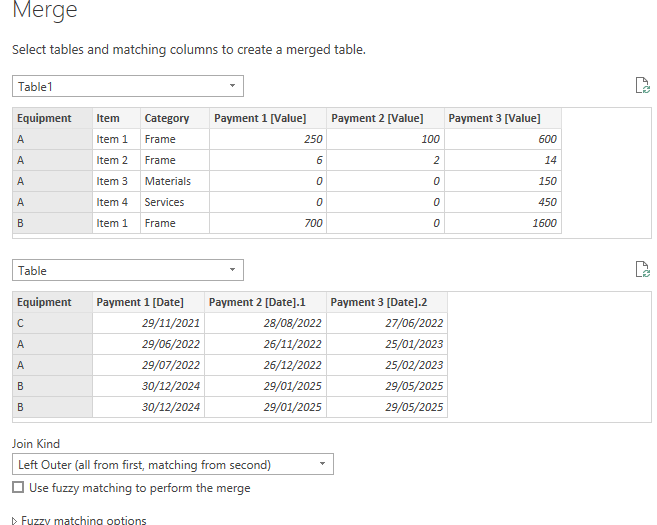
Task: Expand Fuzzy matching options
Action: coord(79,520)
